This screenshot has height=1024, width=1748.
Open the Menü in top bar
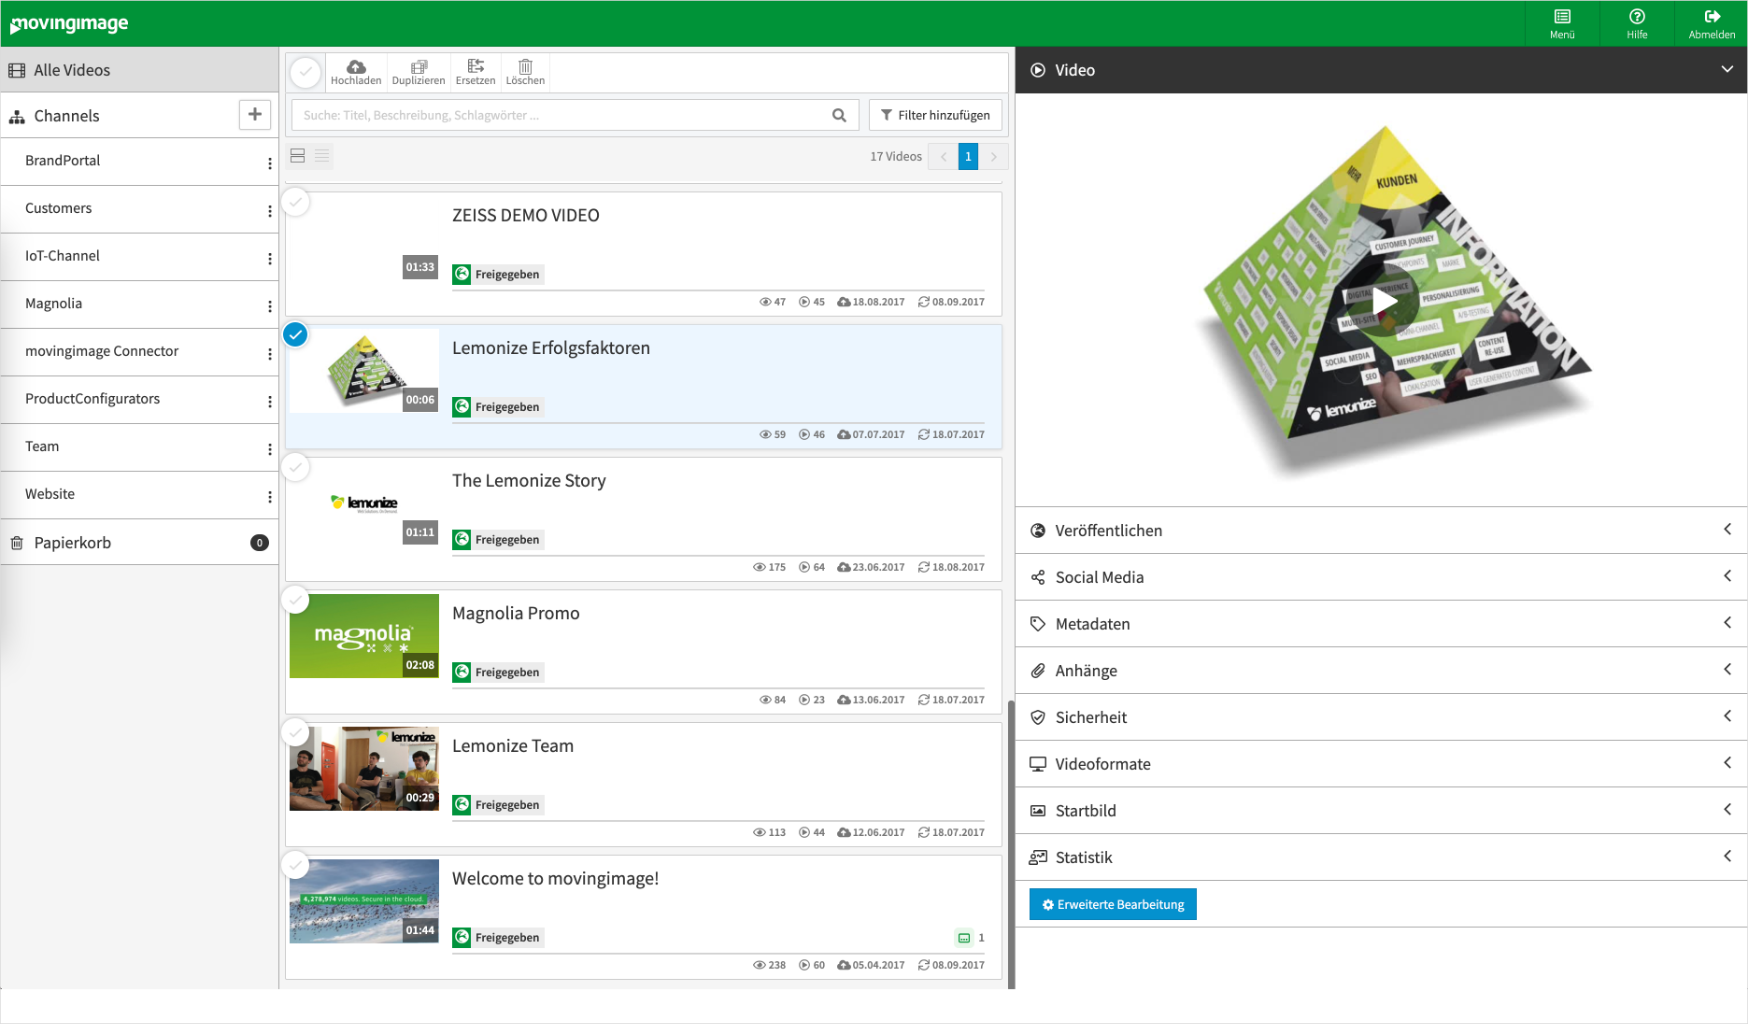pos(1561,23)
